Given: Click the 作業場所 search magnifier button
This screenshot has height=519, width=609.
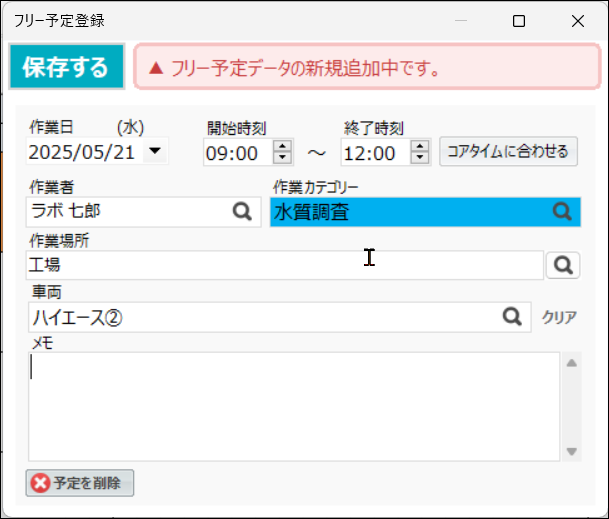Looking at the screenshot, I should [x=563, y=265].
